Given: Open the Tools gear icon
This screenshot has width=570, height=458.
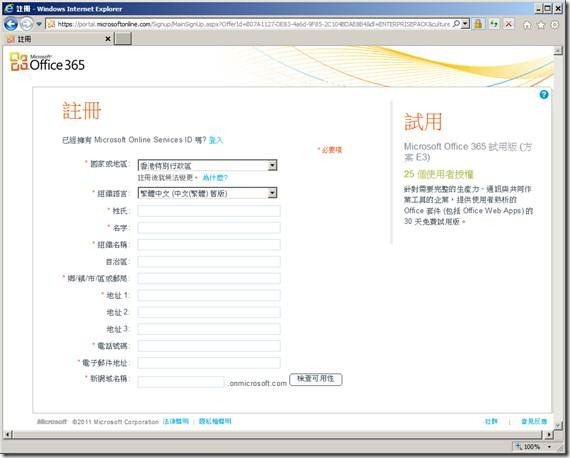Looking at the screenshot, I should click(555, 25).
